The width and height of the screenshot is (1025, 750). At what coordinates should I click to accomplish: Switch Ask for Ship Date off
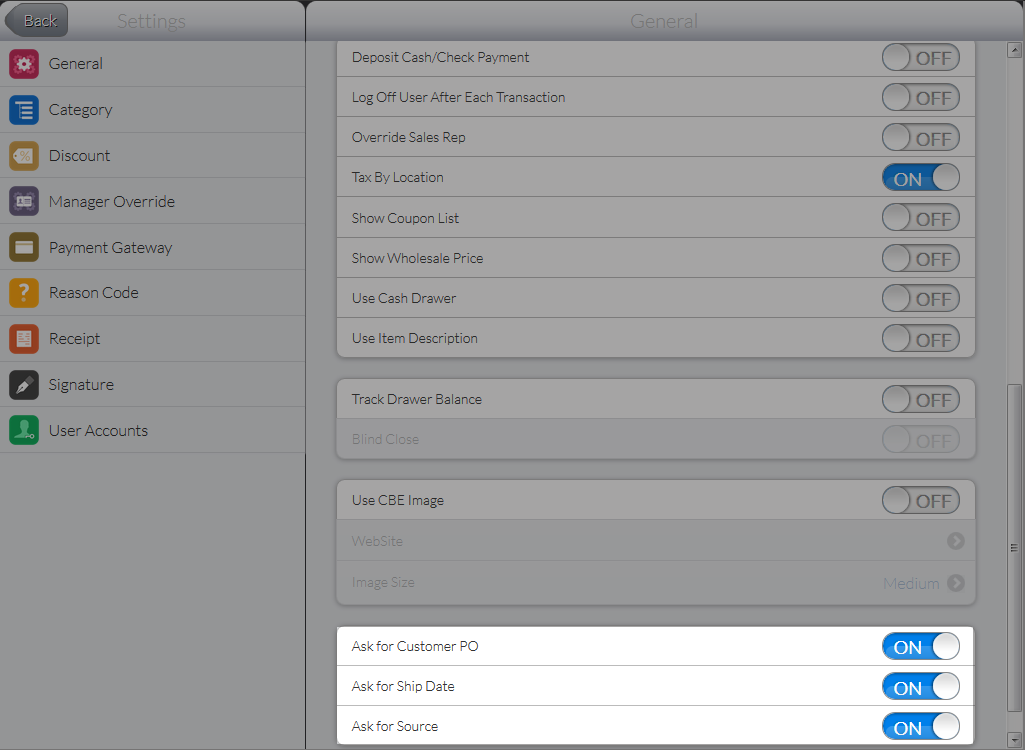pos(920,687)
